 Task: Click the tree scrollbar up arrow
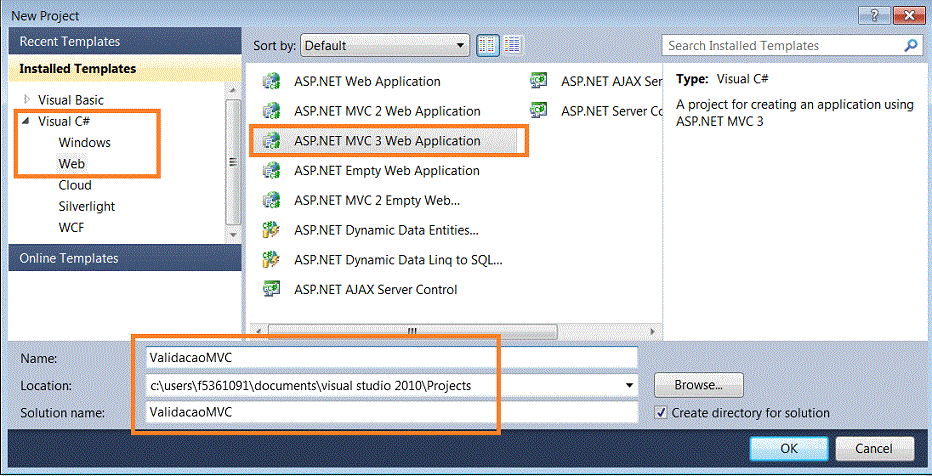tap(233, 90)
